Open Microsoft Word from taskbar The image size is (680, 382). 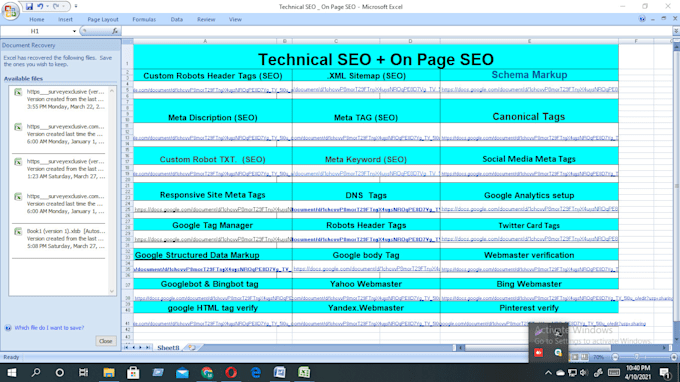tap(280, 372)
